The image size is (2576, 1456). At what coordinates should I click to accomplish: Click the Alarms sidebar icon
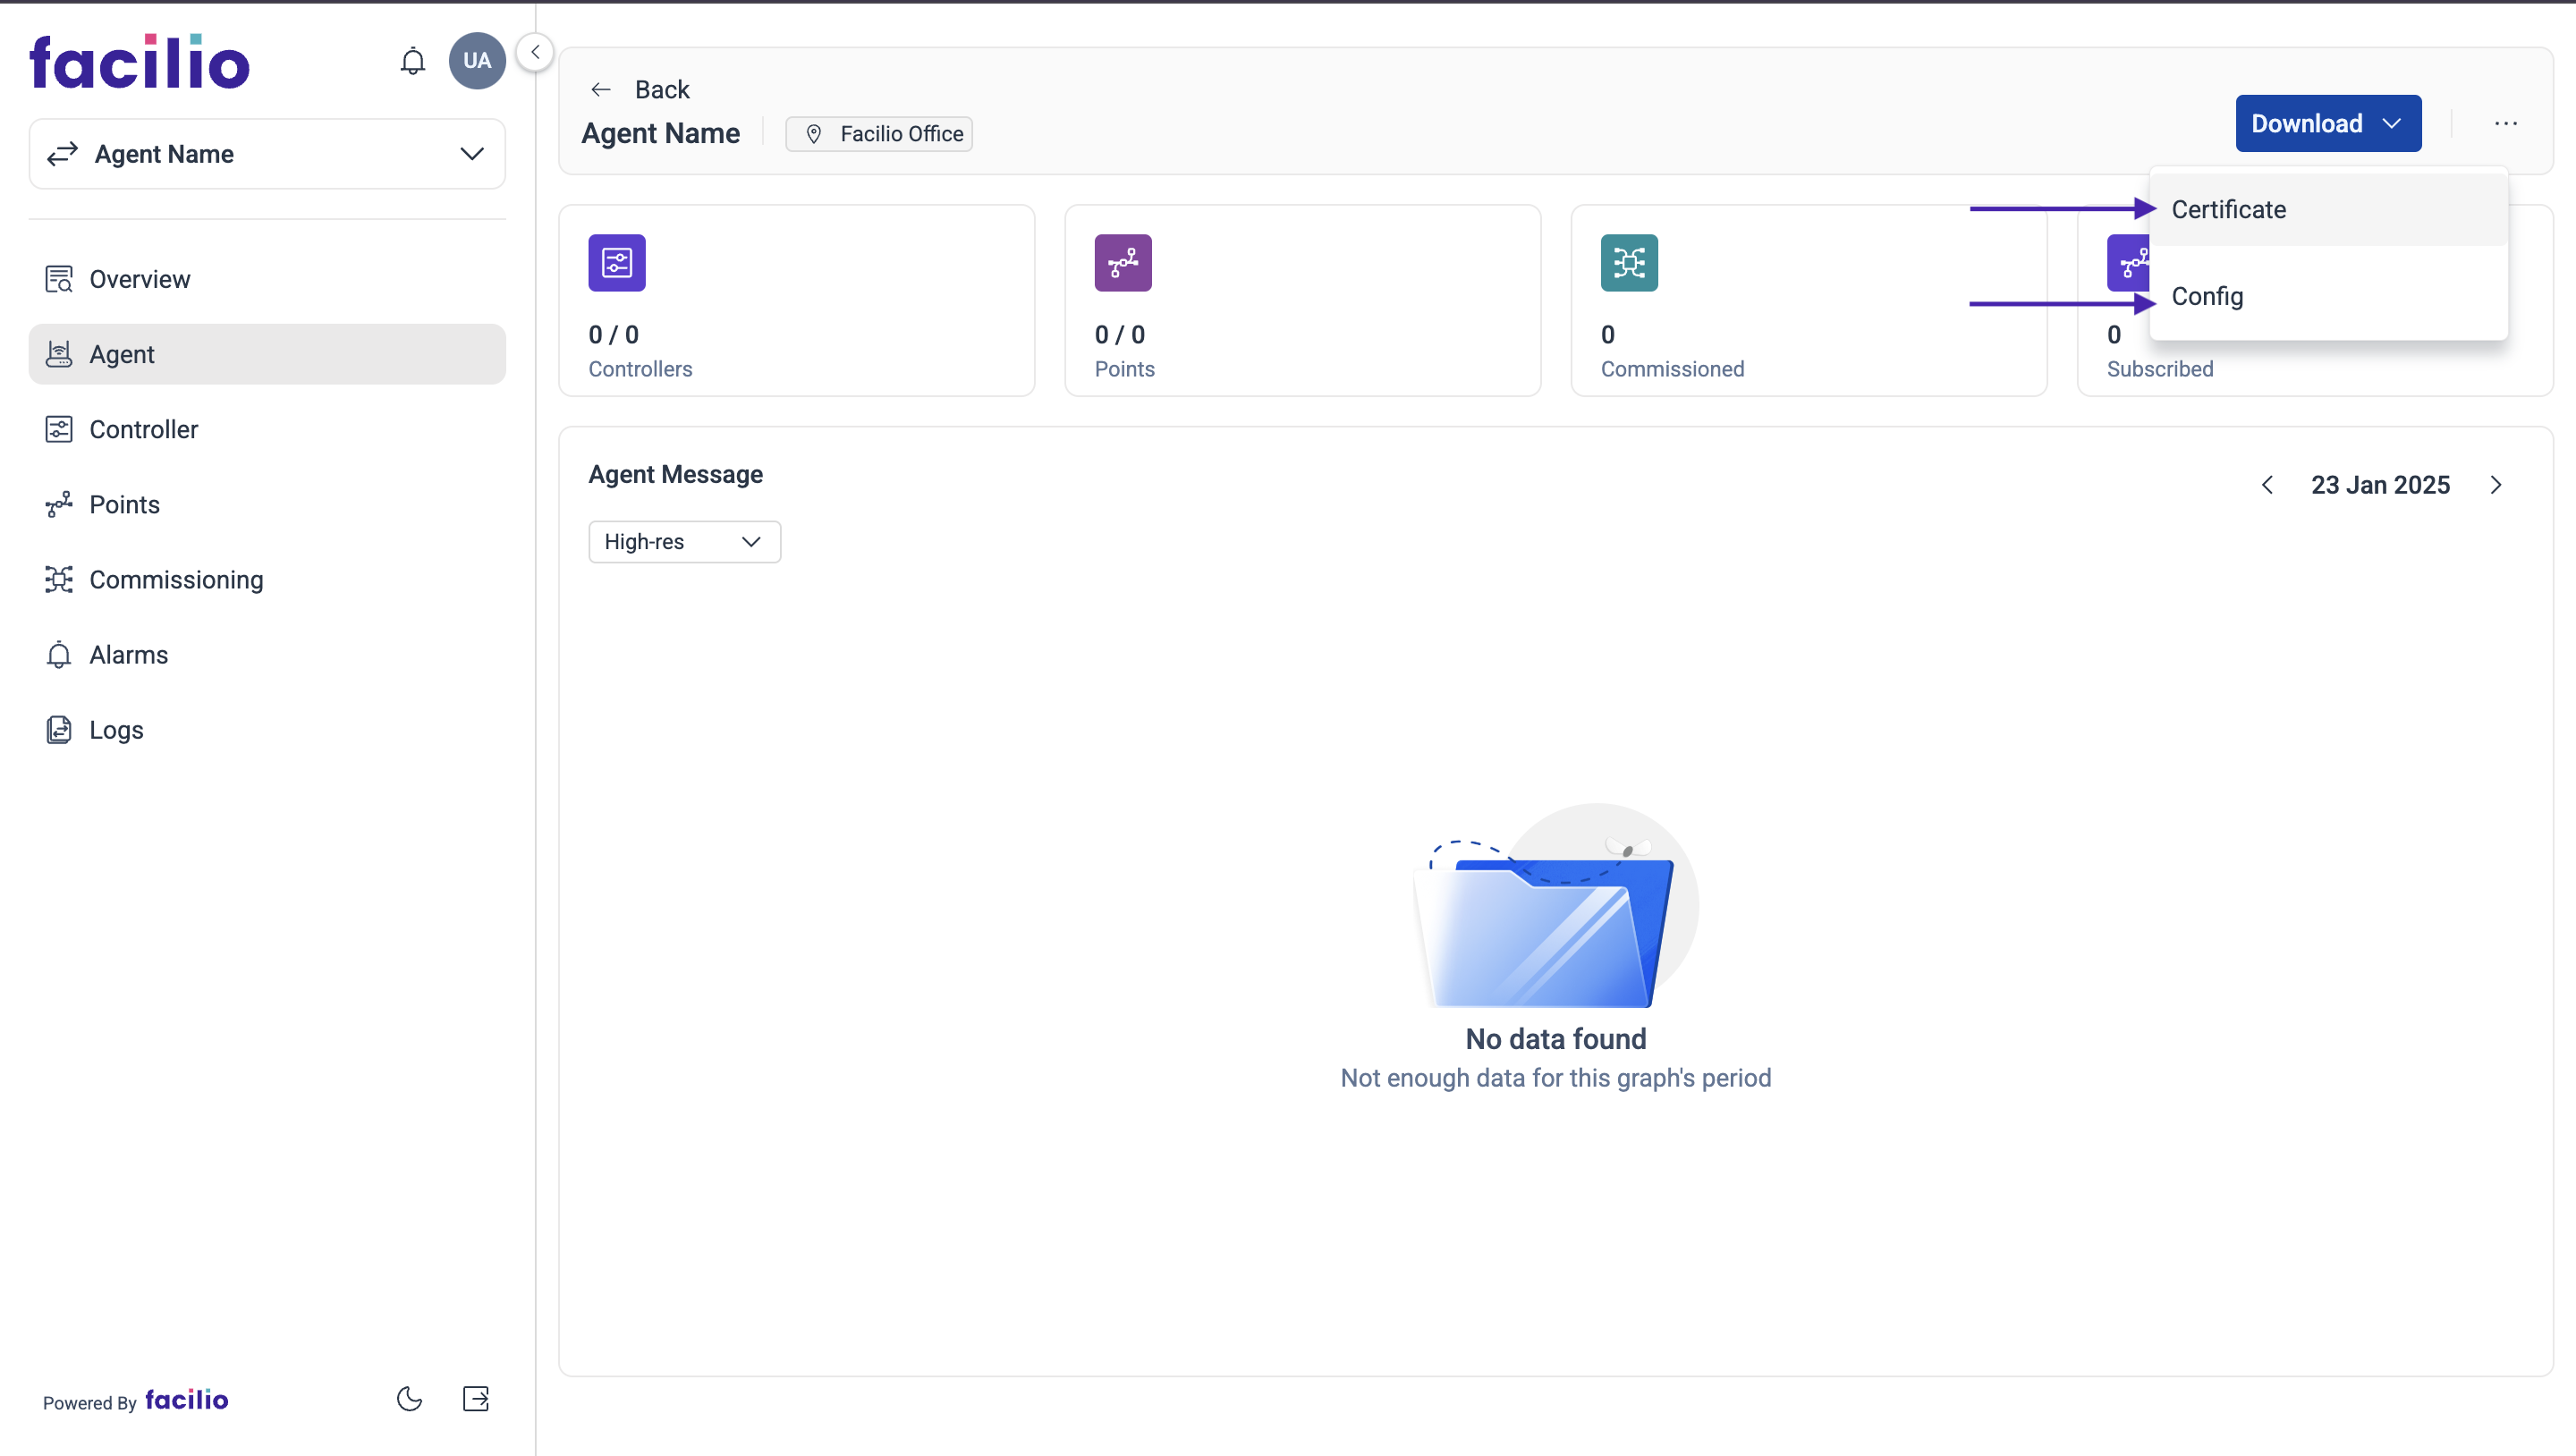coord(58,653)
